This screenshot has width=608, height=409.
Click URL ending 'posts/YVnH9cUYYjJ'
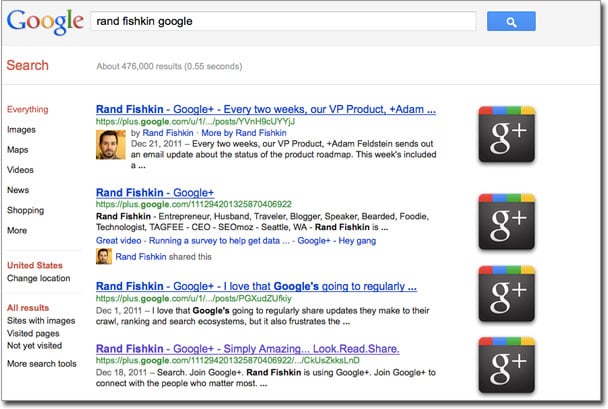pyautogui.click(x=195, y=121)
